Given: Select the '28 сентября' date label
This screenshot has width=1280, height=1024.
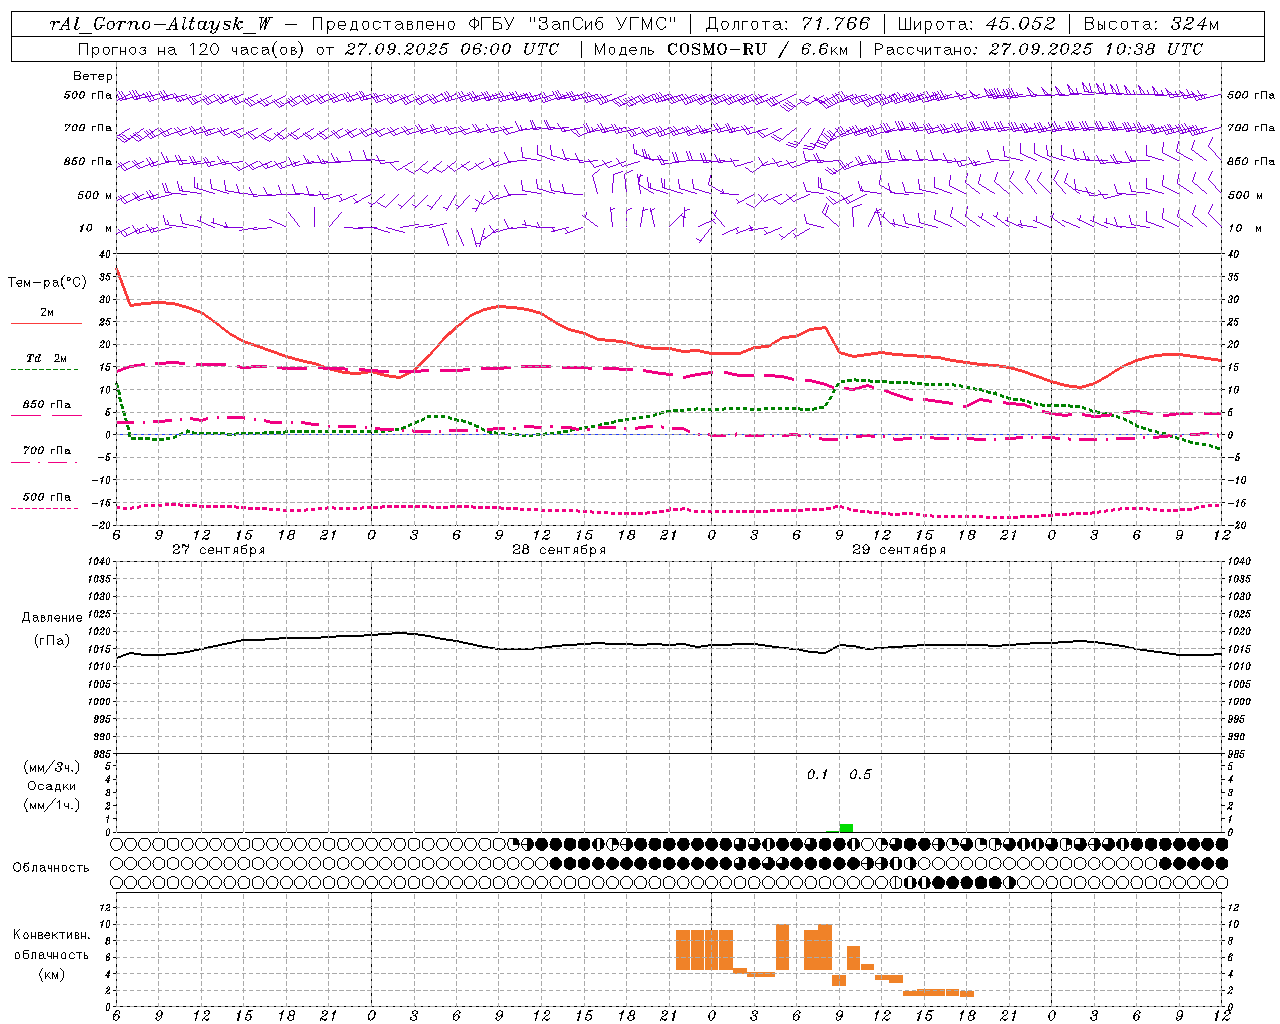Looking at the screenshot, I should tap(559, 549).
